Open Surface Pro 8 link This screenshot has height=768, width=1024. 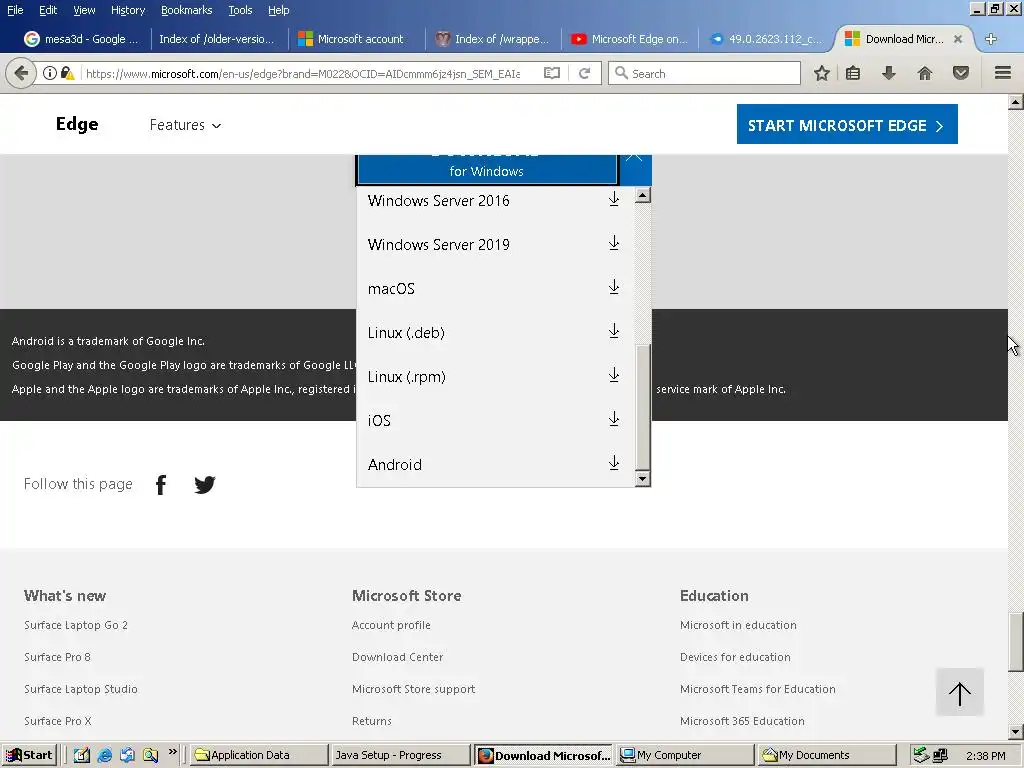coord(57,657)
